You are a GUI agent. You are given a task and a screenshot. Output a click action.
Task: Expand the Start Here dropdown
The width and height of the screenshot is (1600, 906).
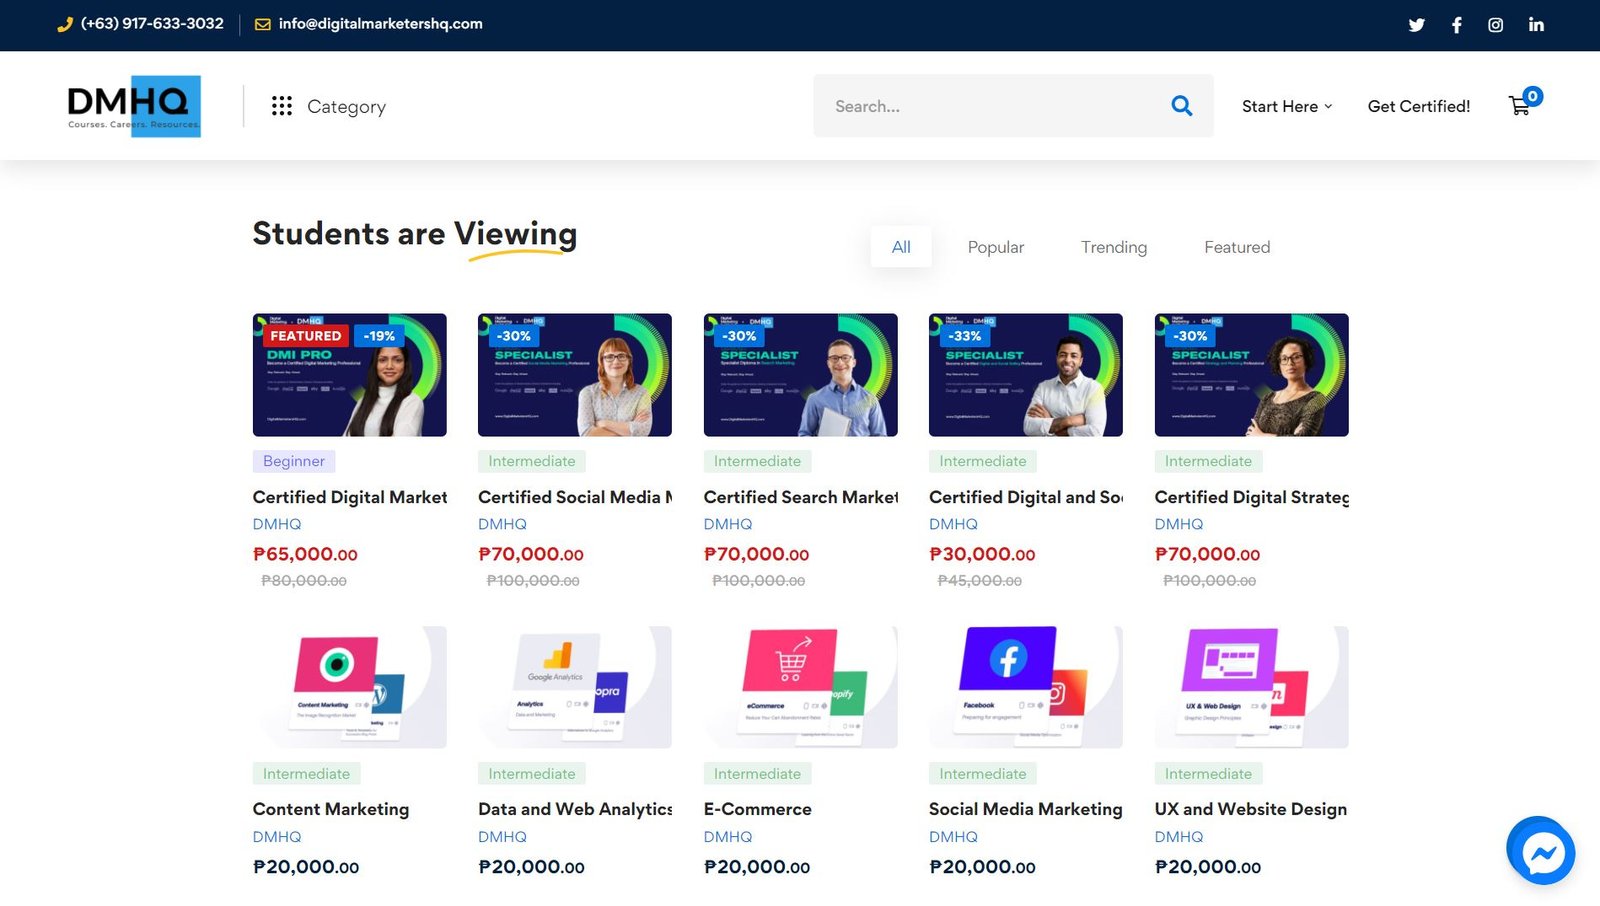(x=1286, y=106)
